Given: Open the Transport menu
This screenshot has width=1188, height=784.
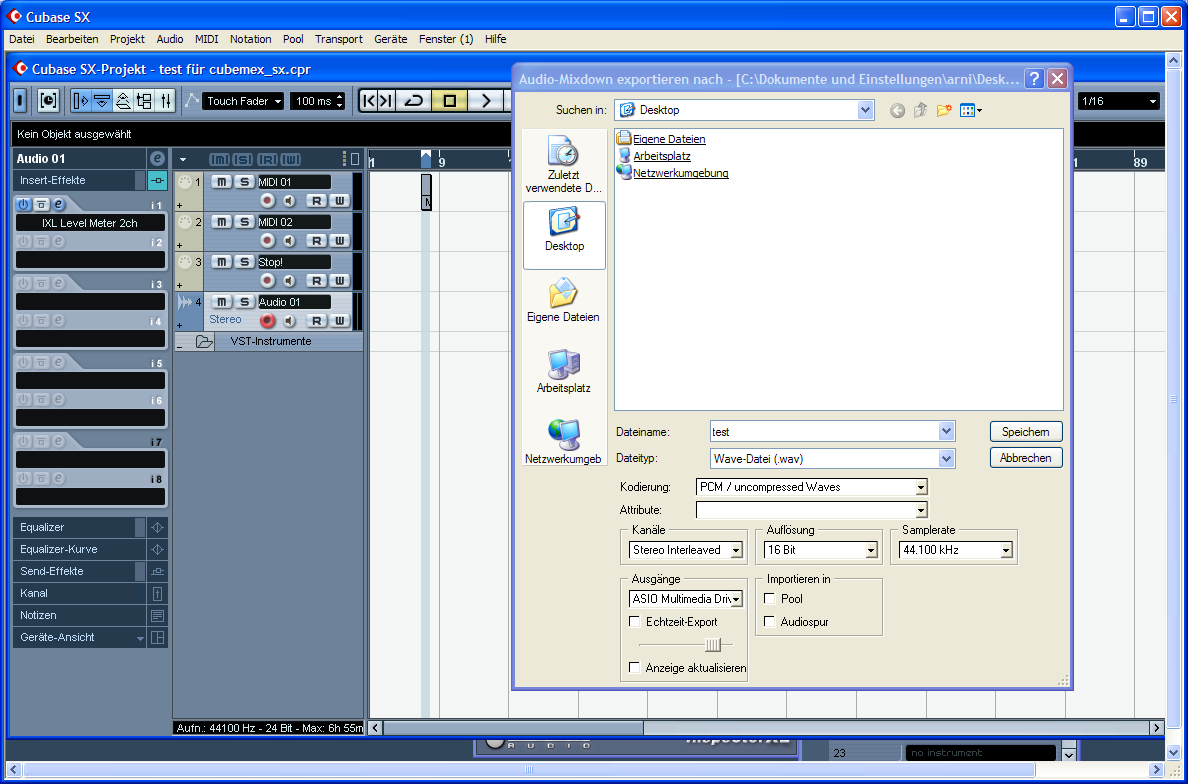Looking at the screenshot, I should tap(339, 39).
